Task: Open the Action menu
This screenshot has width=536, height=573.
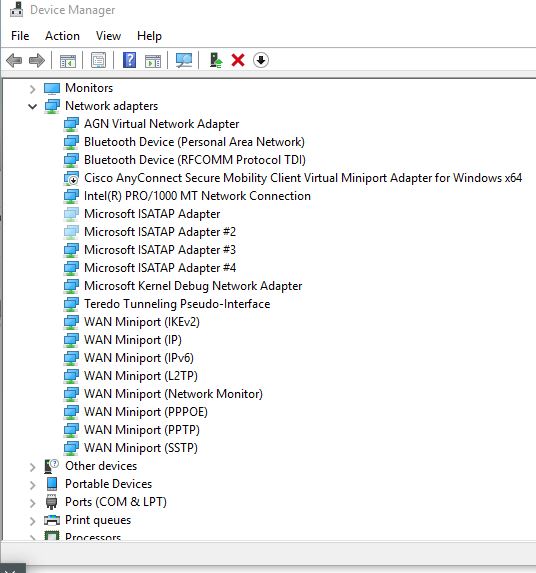Action: point(62,36)
